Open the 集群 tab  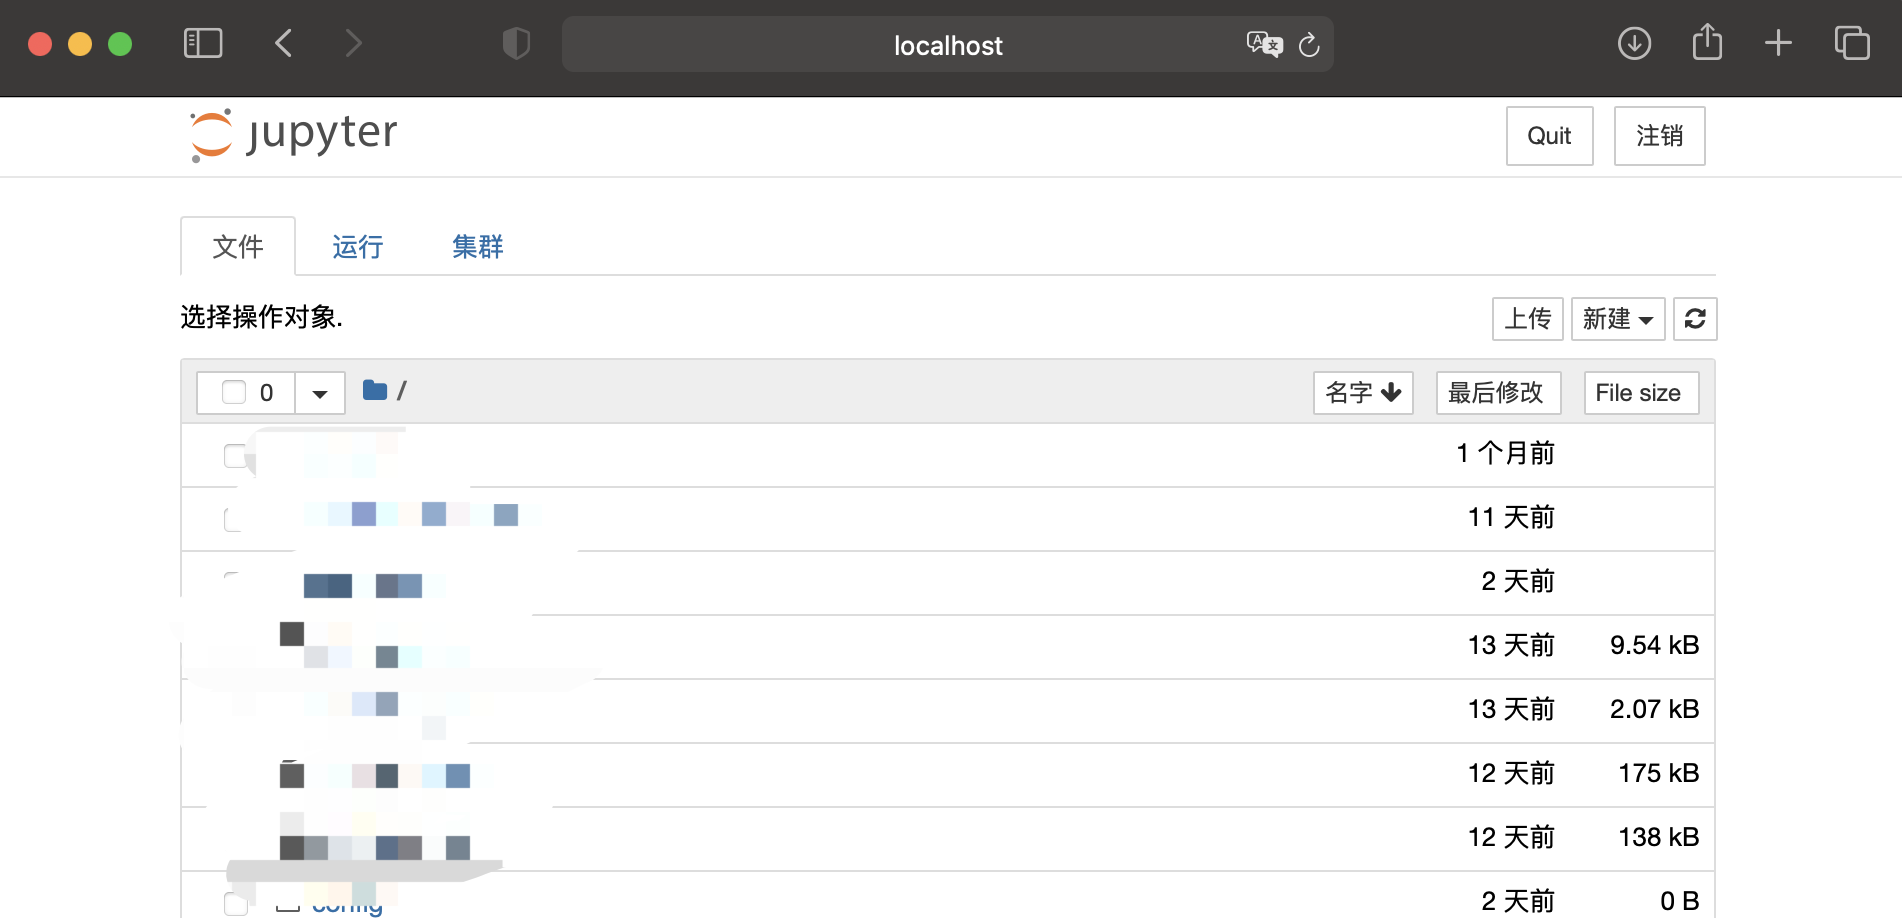coord(477,247)
